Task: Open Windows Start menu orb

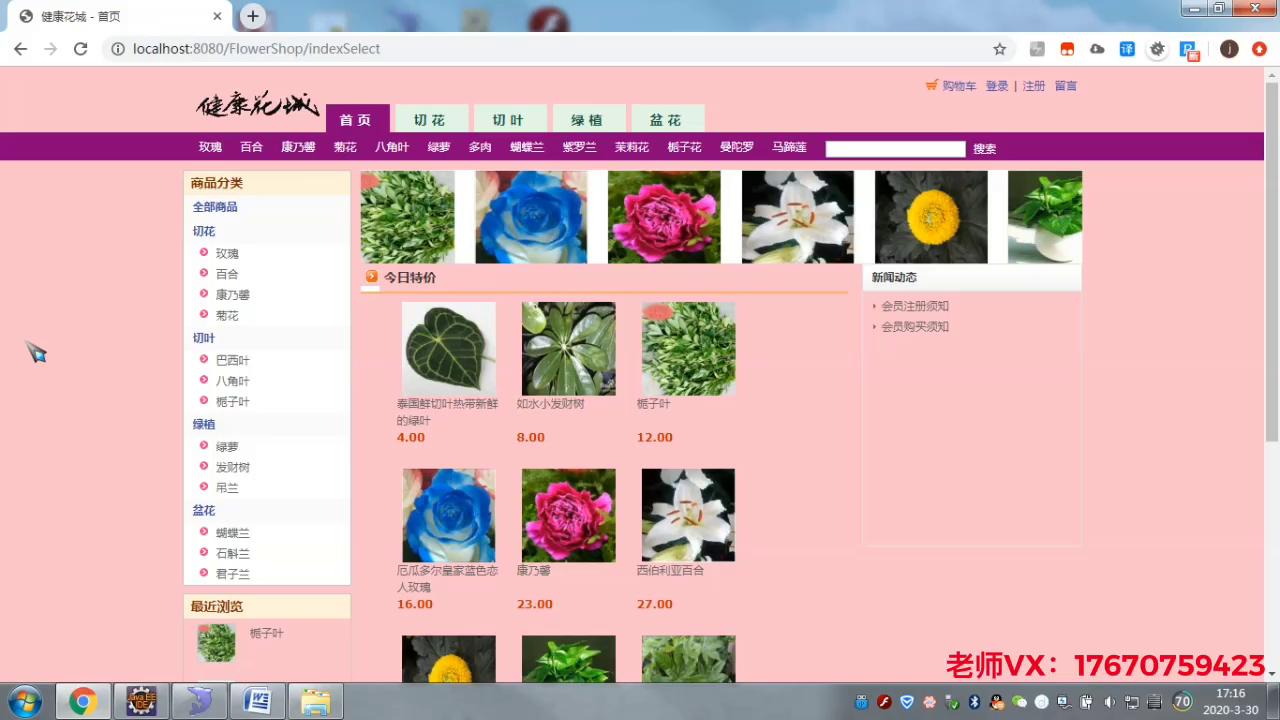Action: [x=24, y=702]
